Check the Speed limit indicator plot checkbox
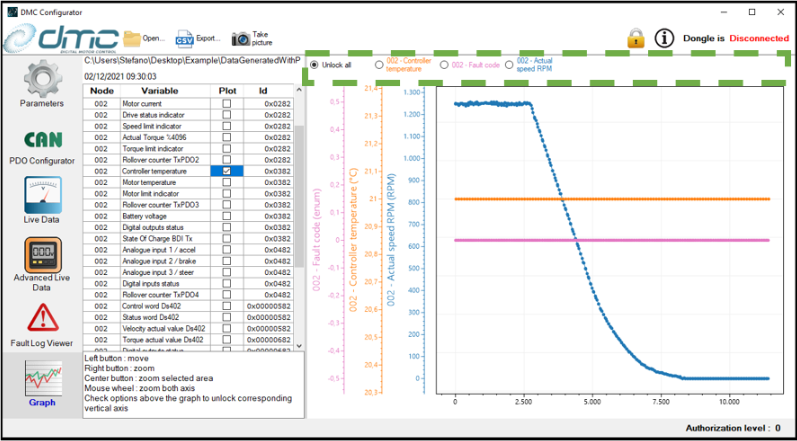797x441 pixels. tap(227, 126)
